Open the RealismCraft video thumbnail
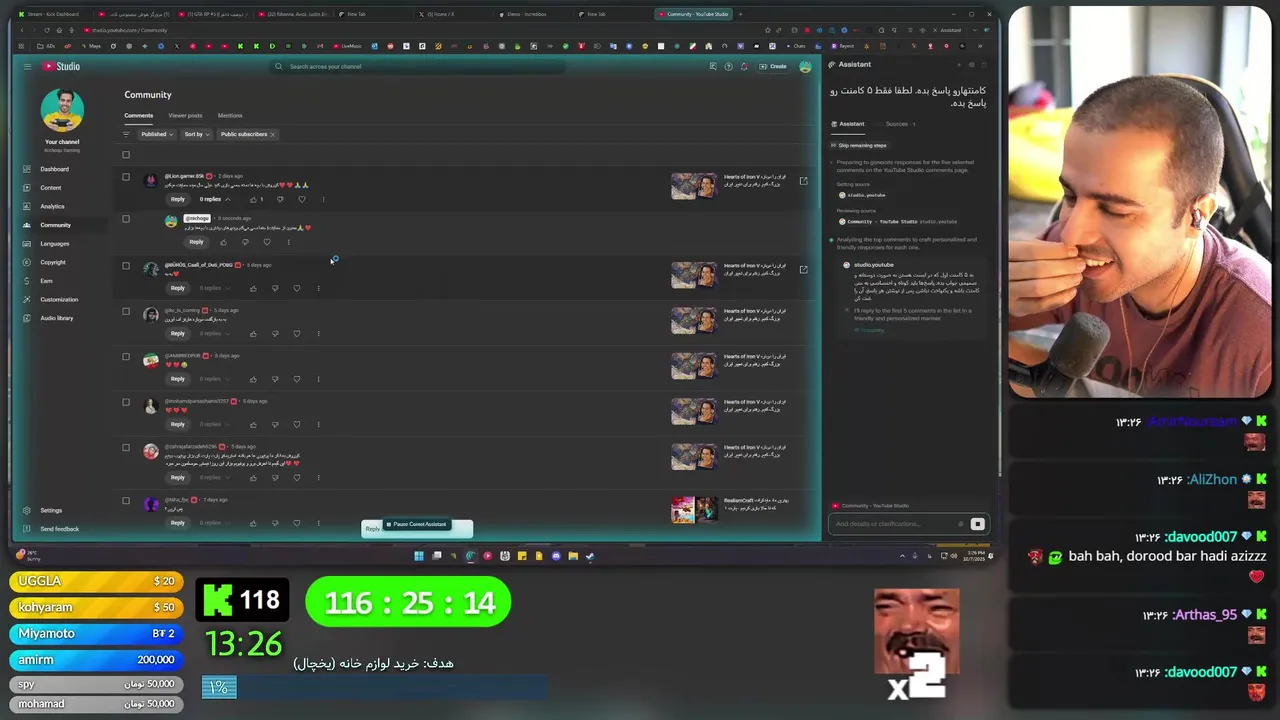 pos(694,510)
